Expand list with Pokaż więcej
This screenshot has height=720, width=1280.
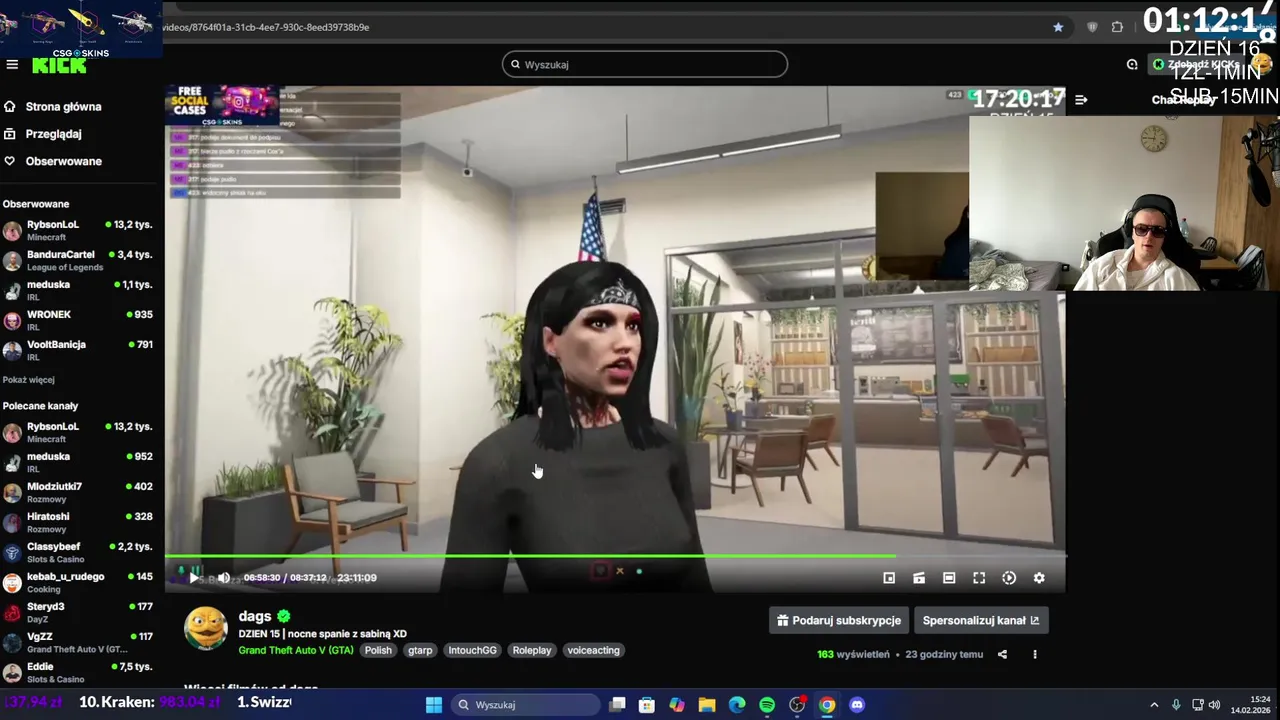28,380
